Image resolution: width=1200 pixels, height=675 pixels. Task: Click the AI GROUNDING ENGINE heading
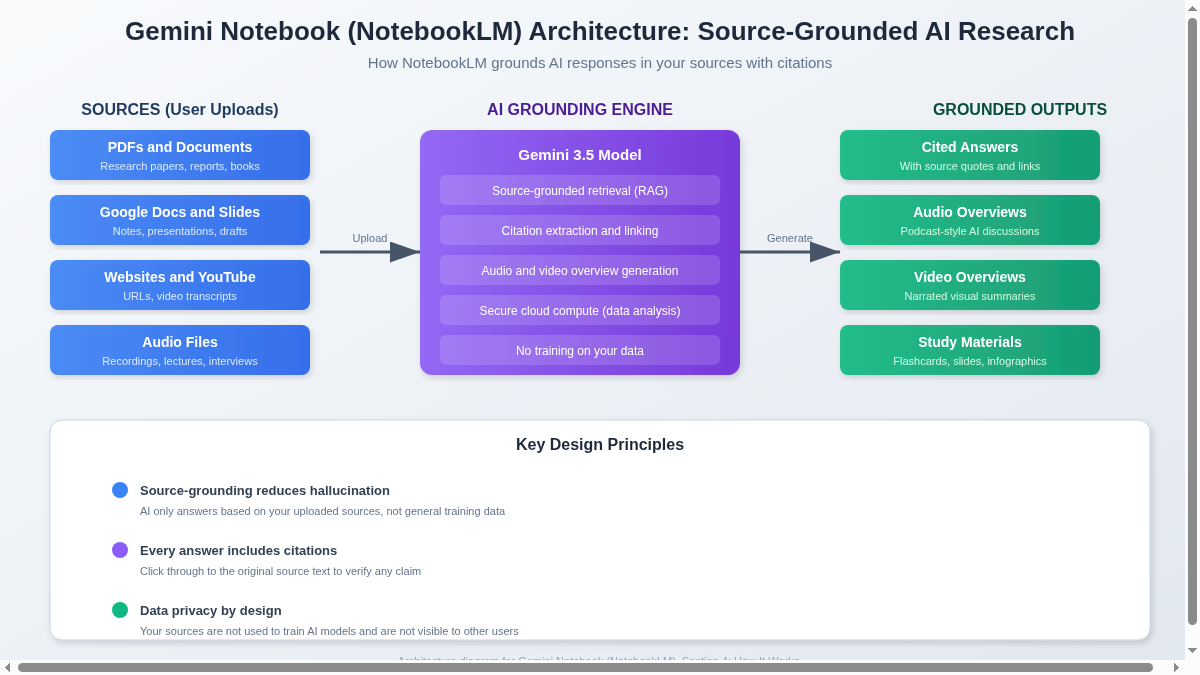(580, 110)
